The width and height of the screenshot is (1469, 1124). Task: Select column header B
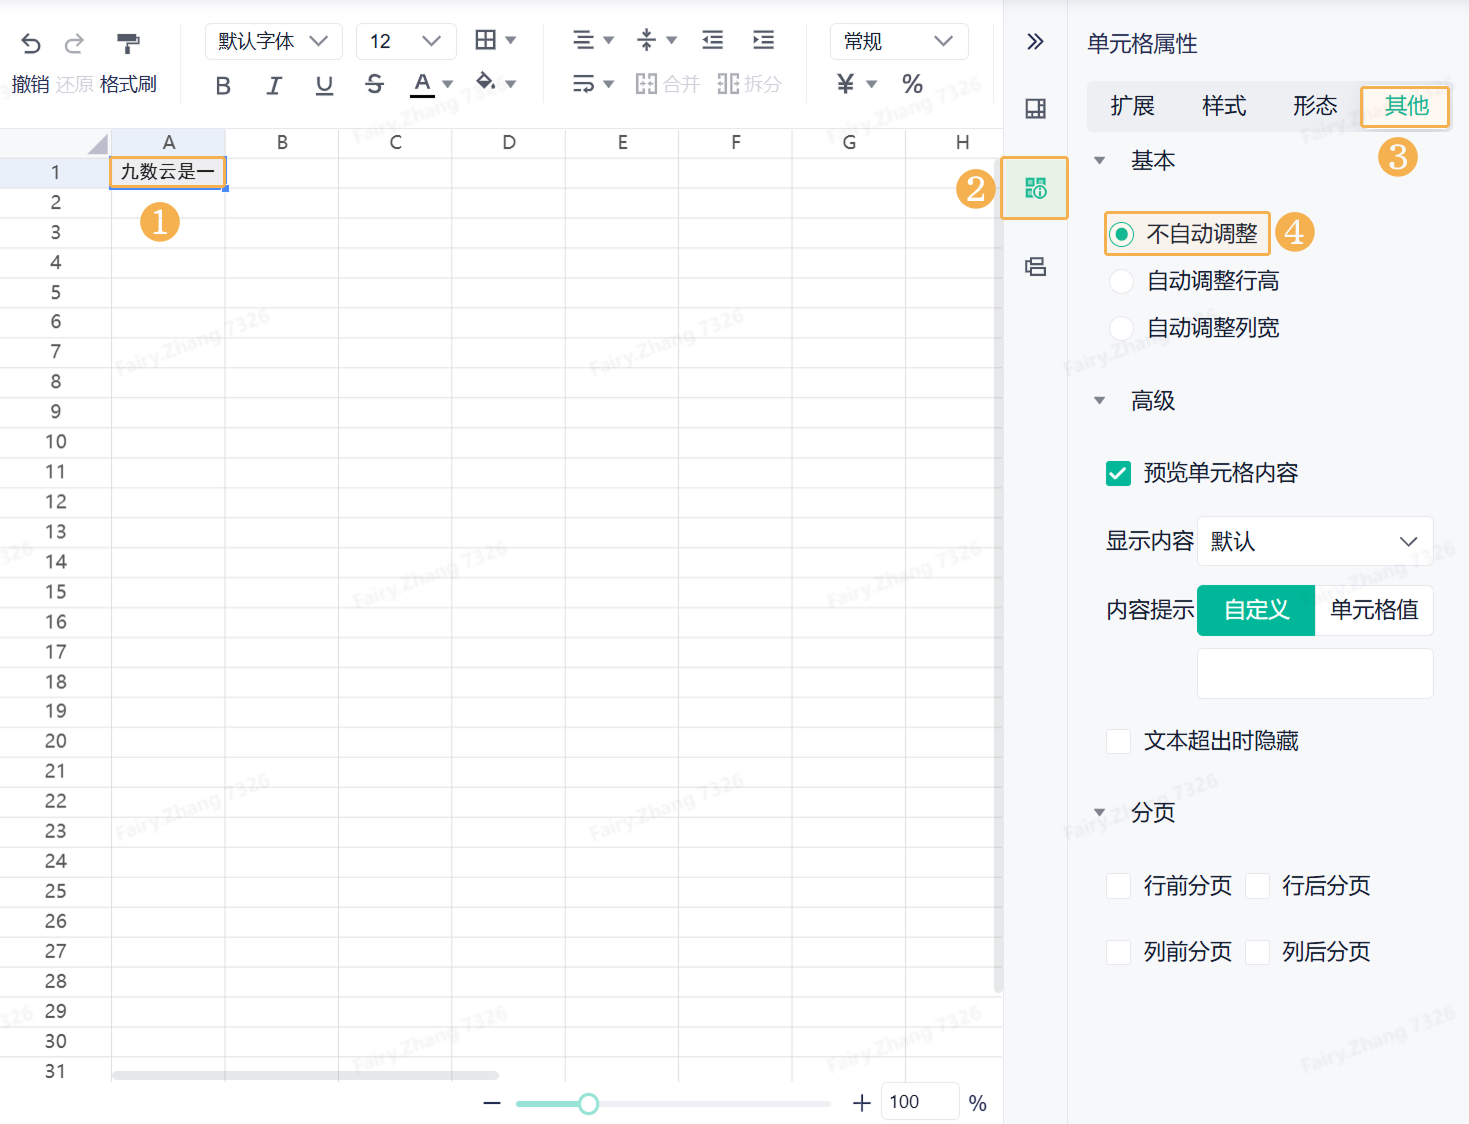coord(282,142)
